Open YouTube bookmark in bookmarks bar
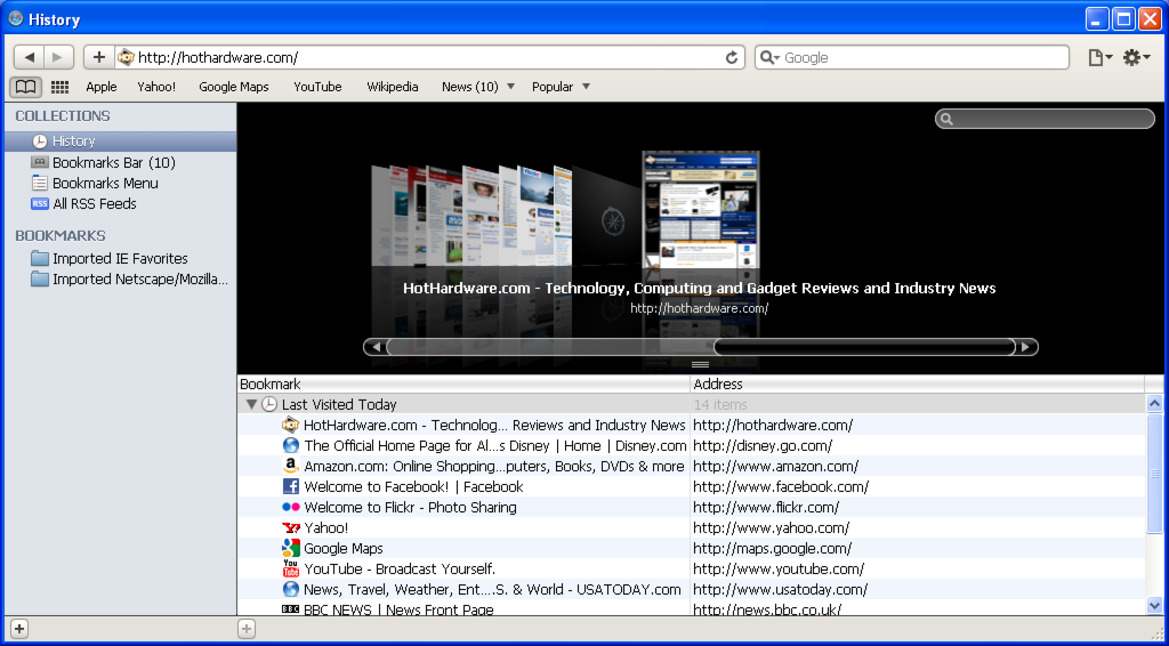Viewport: 1169px width, 646px height. coord(318,87)
